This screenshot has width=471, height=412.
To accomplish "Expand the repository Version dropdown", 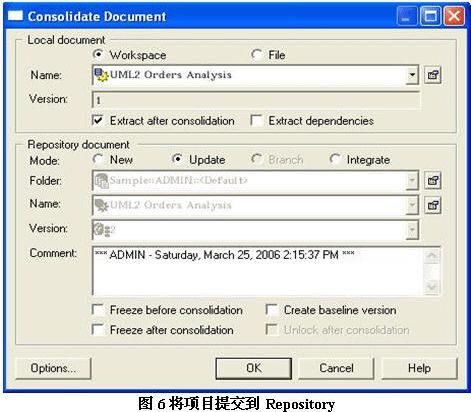I will [412, 230].
